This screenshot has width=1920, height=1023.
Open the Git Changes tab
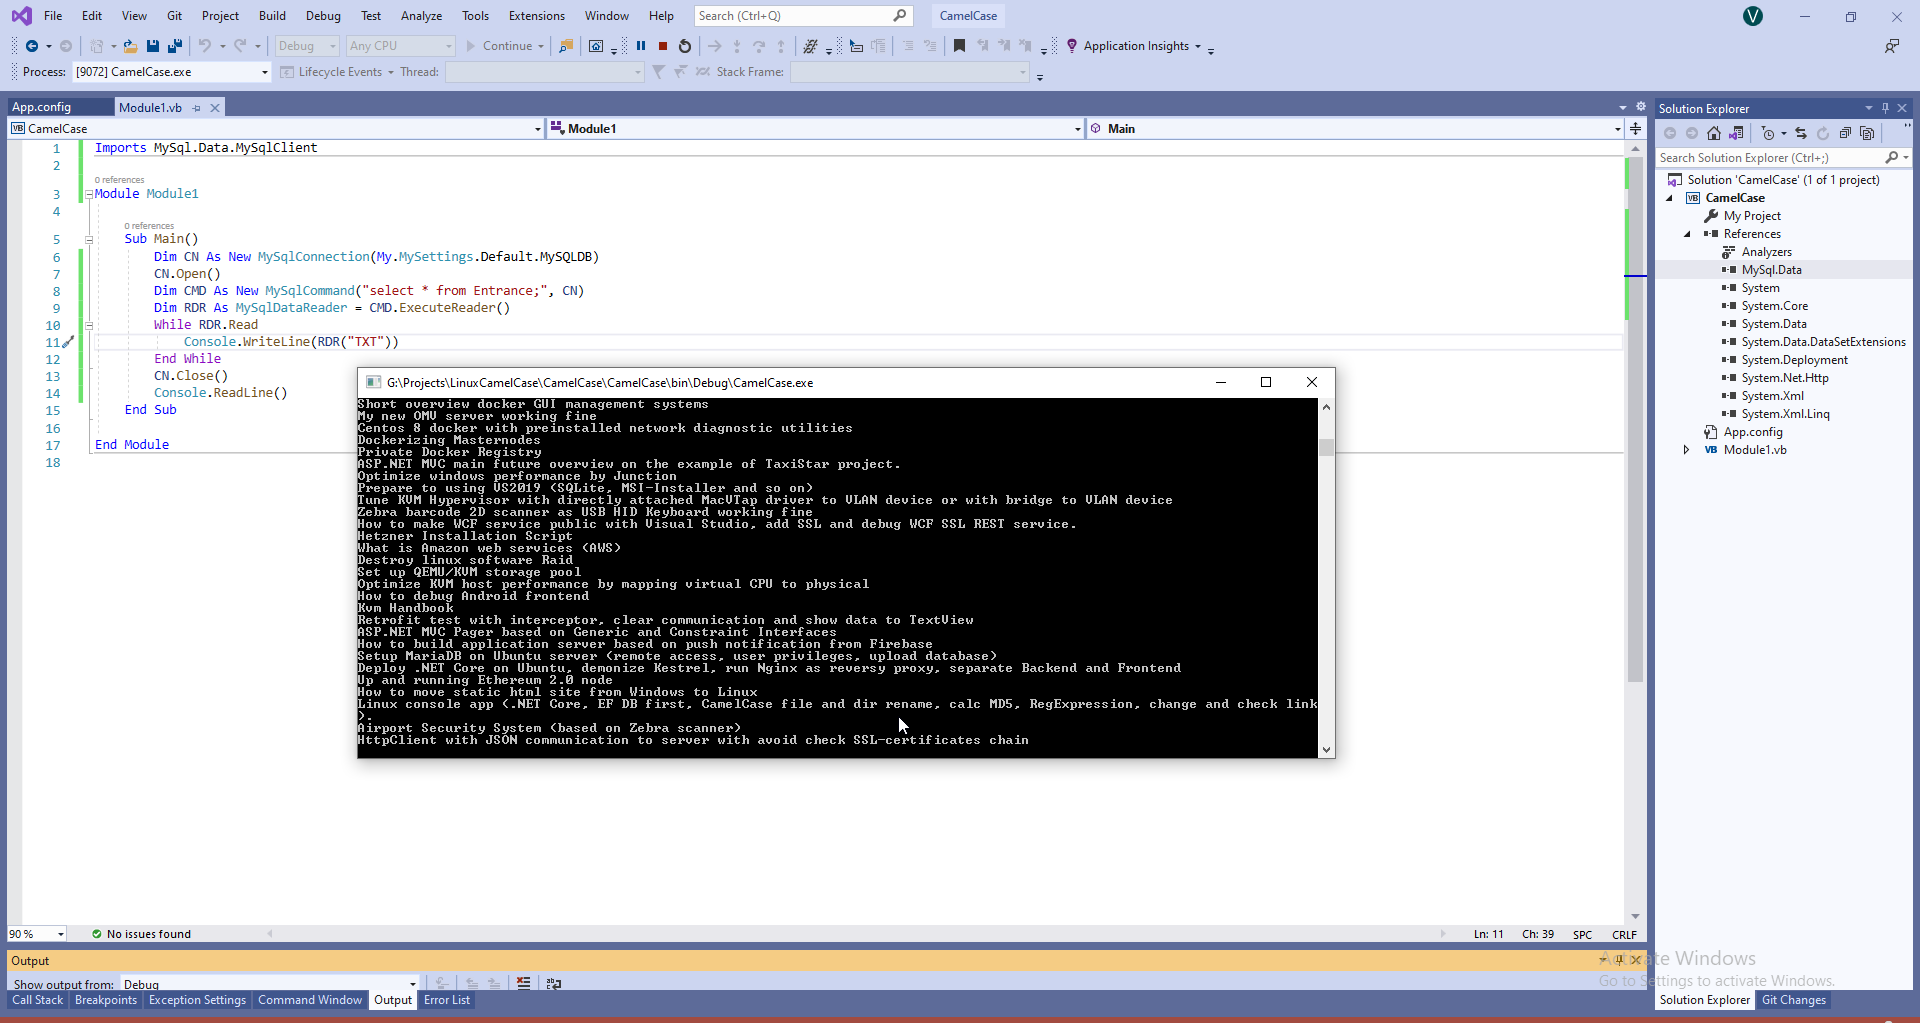point(1794,1000)
